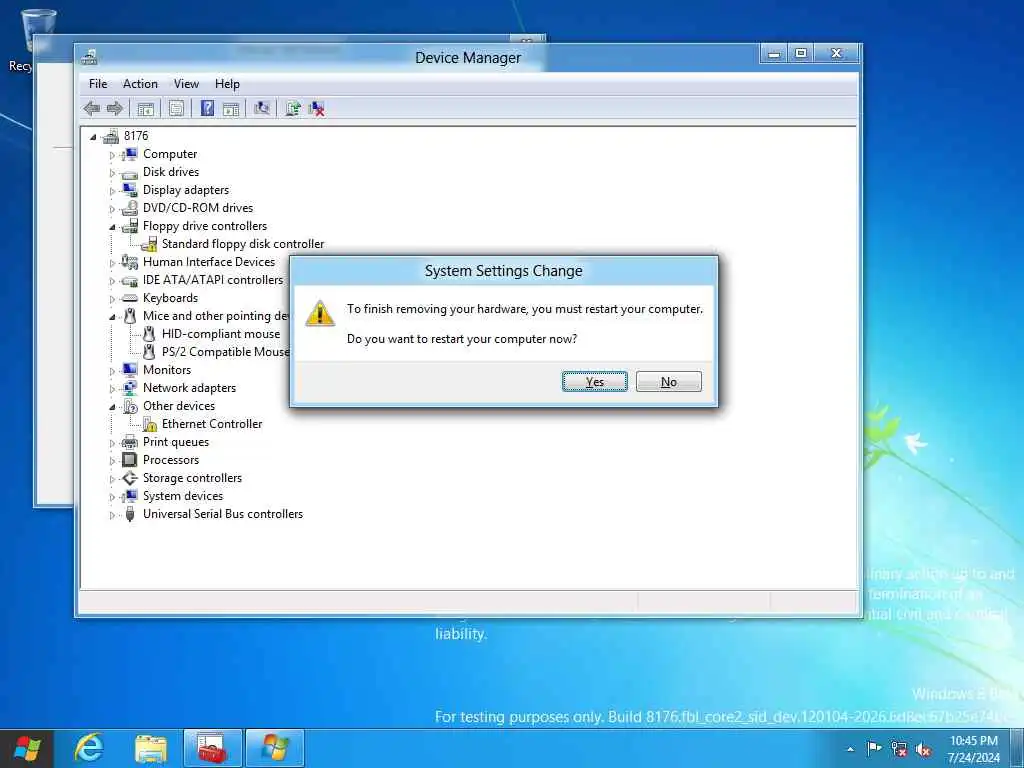Show hidden tray icons arrow

coord(850,750)
